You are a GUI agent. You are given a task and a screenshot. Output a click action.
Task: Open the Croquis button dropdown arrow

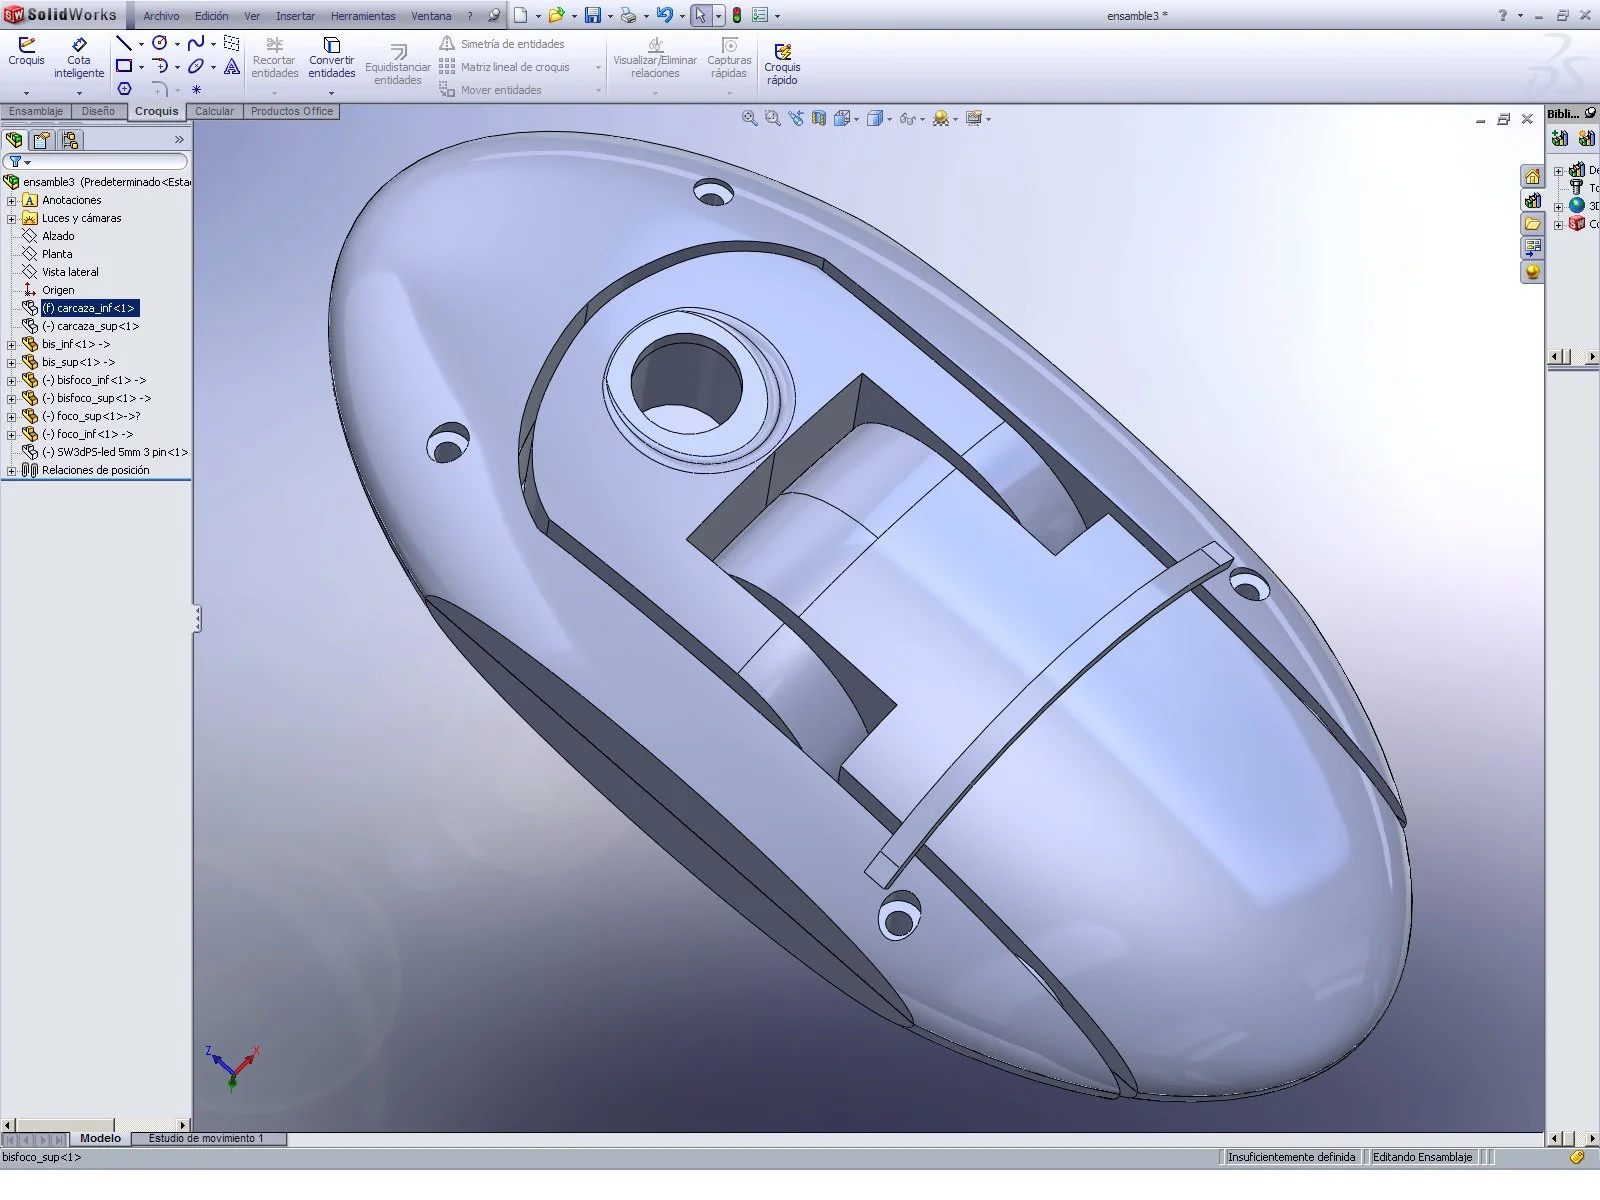[x=26, y=93]
